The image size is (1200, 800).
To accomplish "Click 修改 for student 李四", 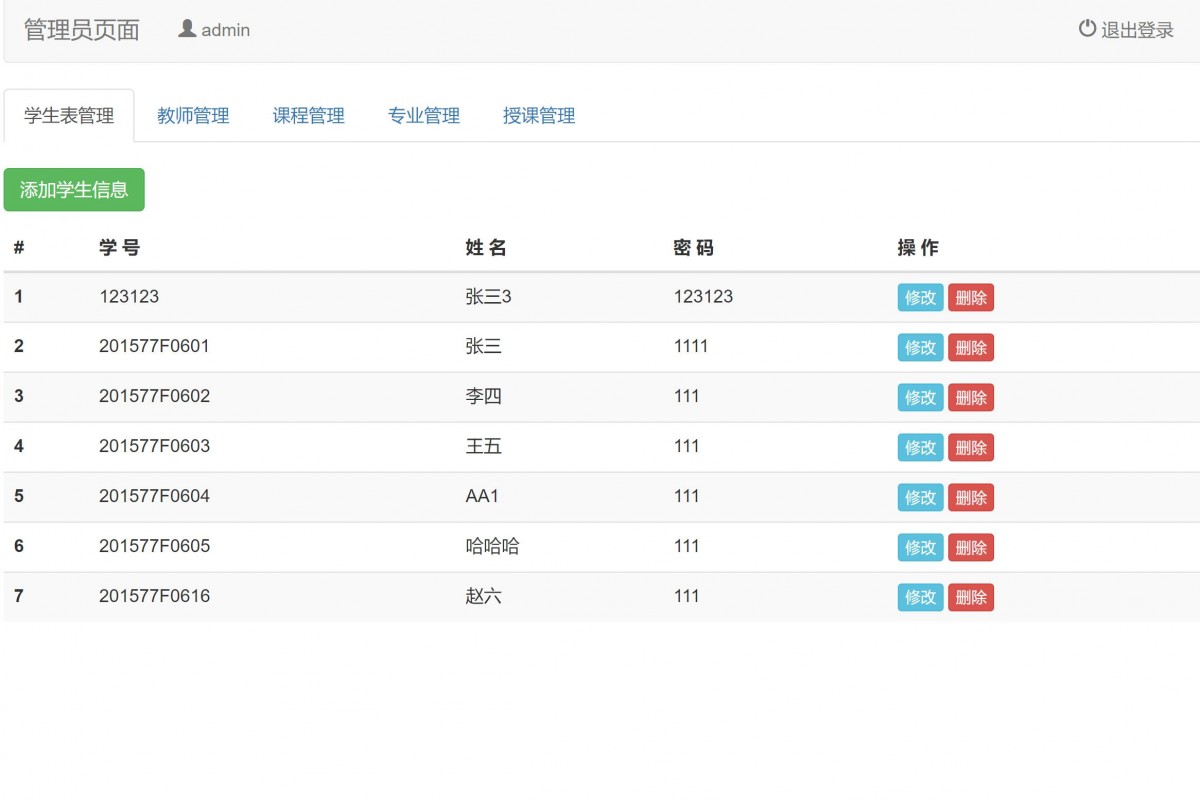I will [x=919, y=397].
